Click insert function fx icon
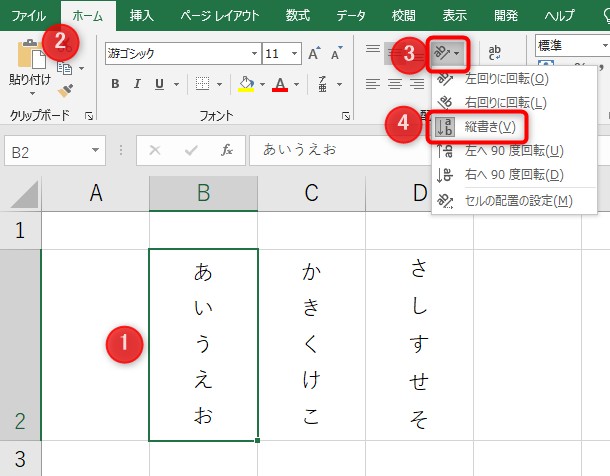Viewport: 610px width, 476px height. (226, 150)
